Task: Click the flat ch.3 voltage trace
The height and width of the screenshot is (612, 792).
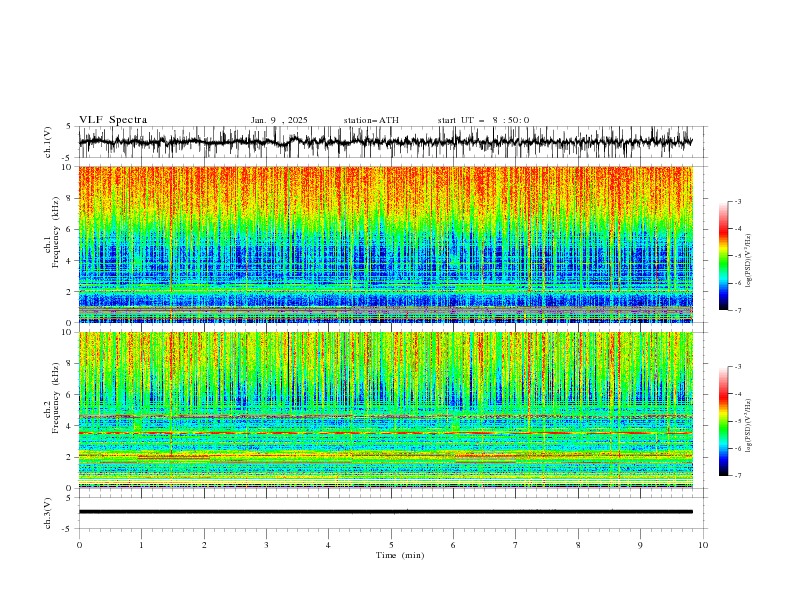Action: click(385, 512)
